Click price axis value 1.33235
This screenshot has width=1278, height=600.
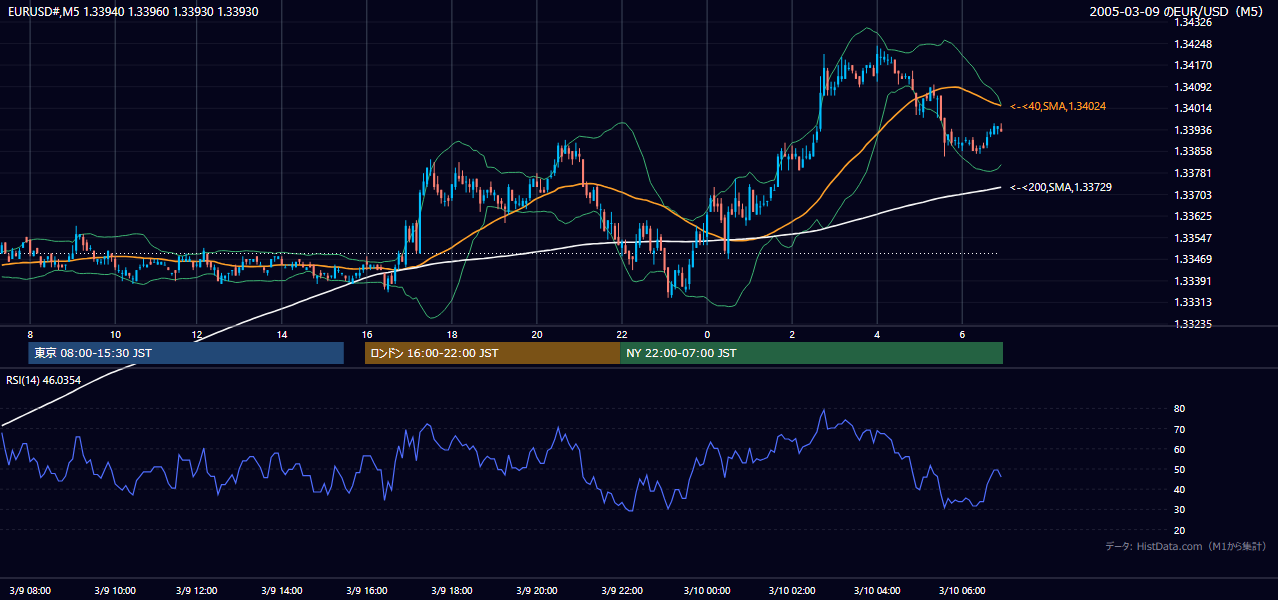click(1193, 324)
